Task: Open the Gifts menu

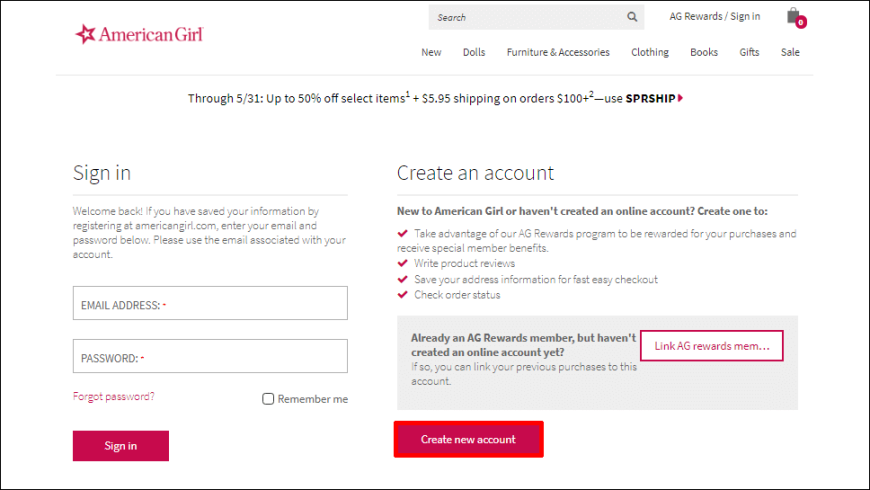Action: click(749, 52)
